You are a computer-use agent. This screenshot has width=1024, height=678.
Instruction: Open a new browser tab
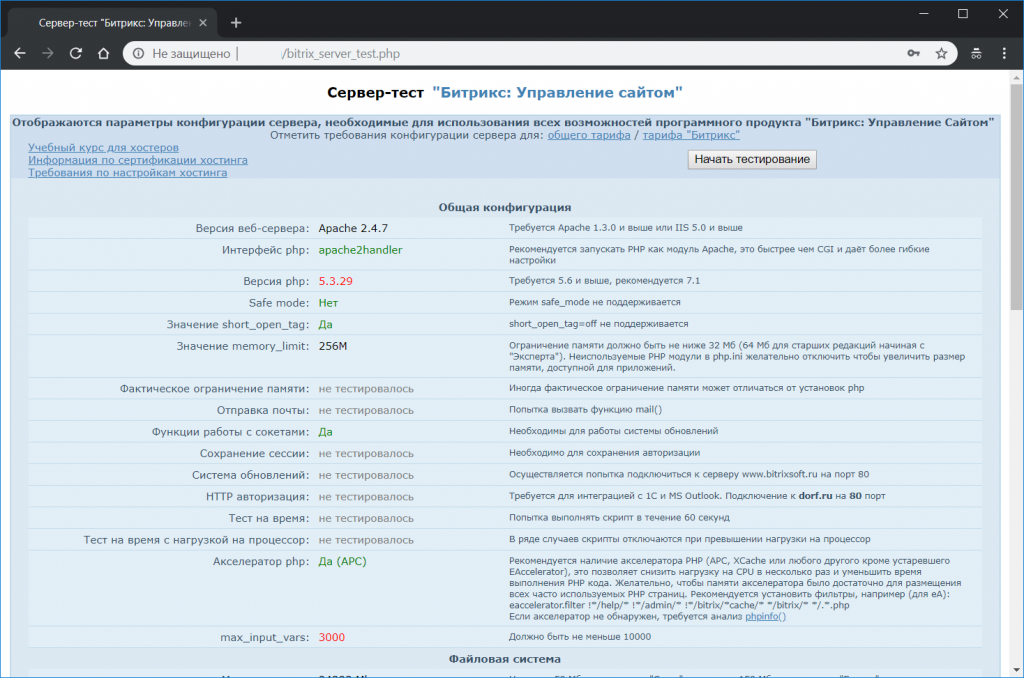tap(236, 23)
